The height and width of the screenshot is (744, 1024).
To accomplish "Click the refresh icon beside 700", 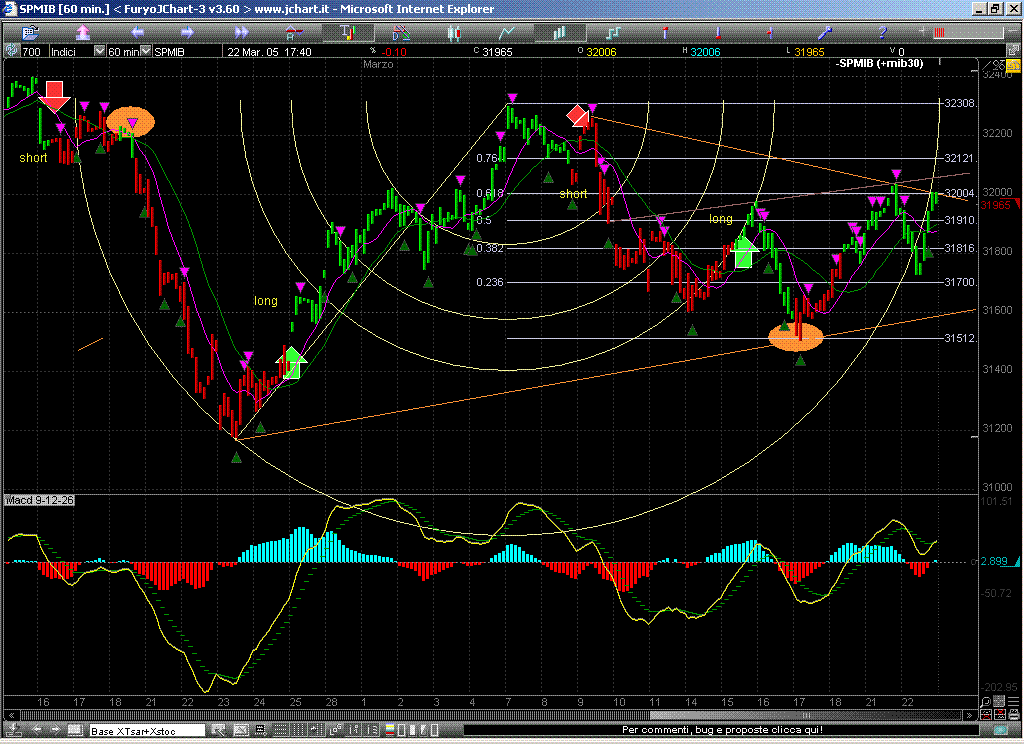I will (x=11, y=51).
